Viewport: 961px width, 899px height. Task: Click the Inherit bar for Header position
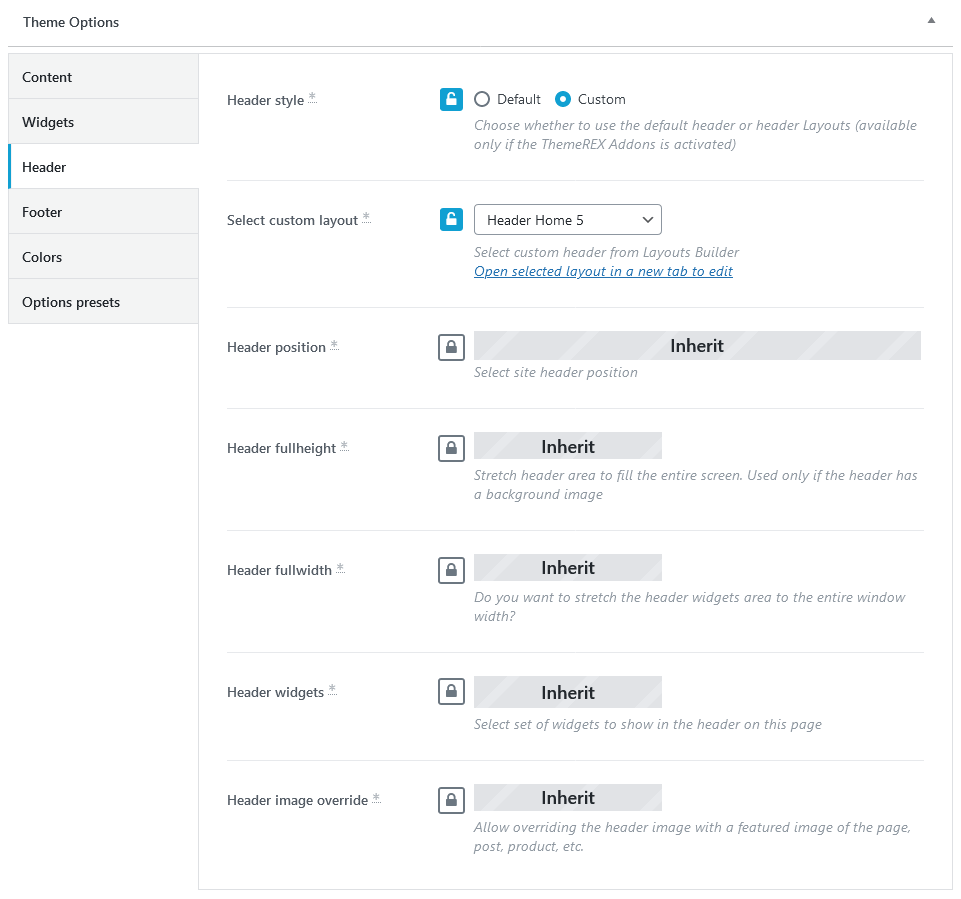click(x=697, y=346)
